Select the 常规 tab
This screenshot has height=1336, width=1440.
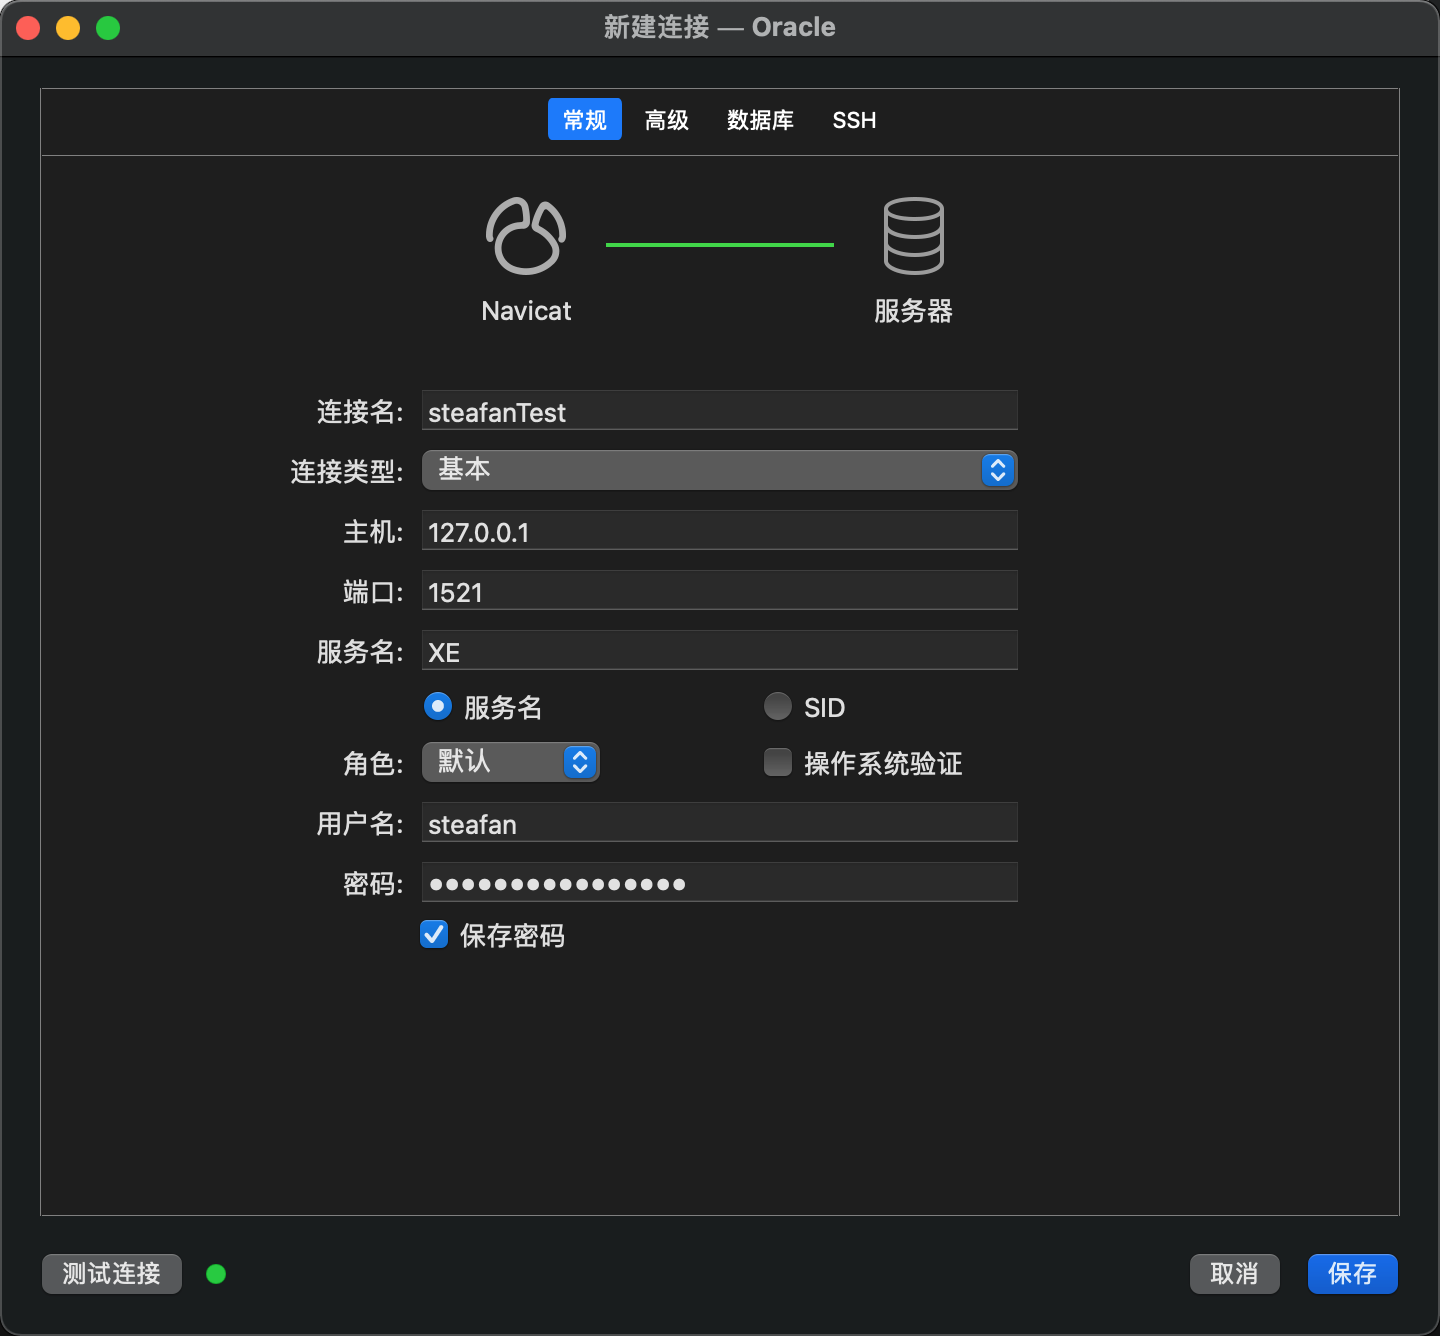pos(585,120)
